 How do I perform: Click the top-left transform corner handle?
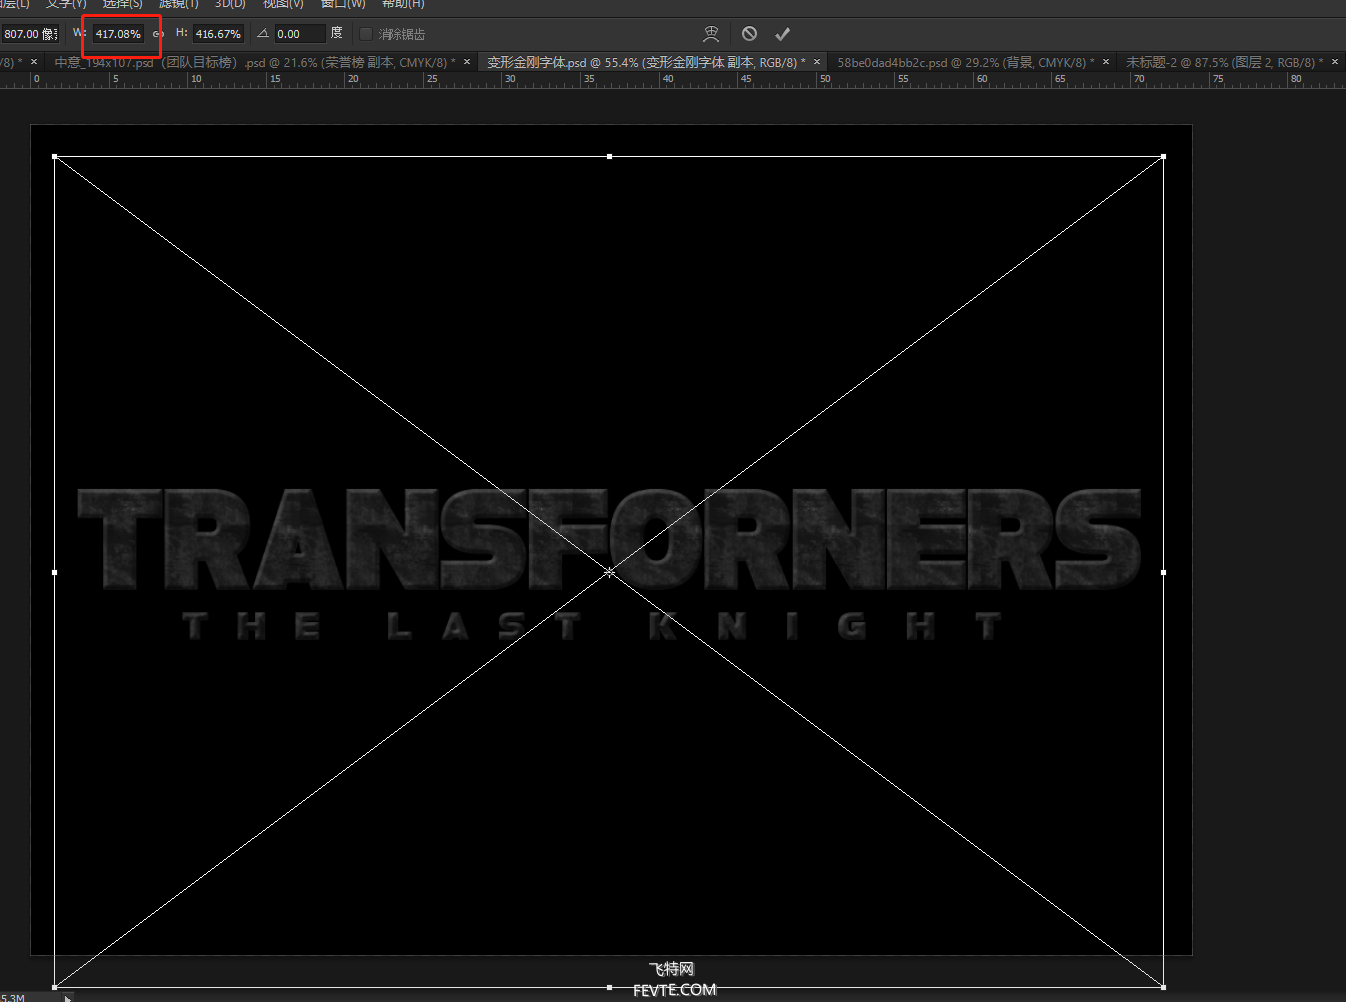(x=55, y=157)
